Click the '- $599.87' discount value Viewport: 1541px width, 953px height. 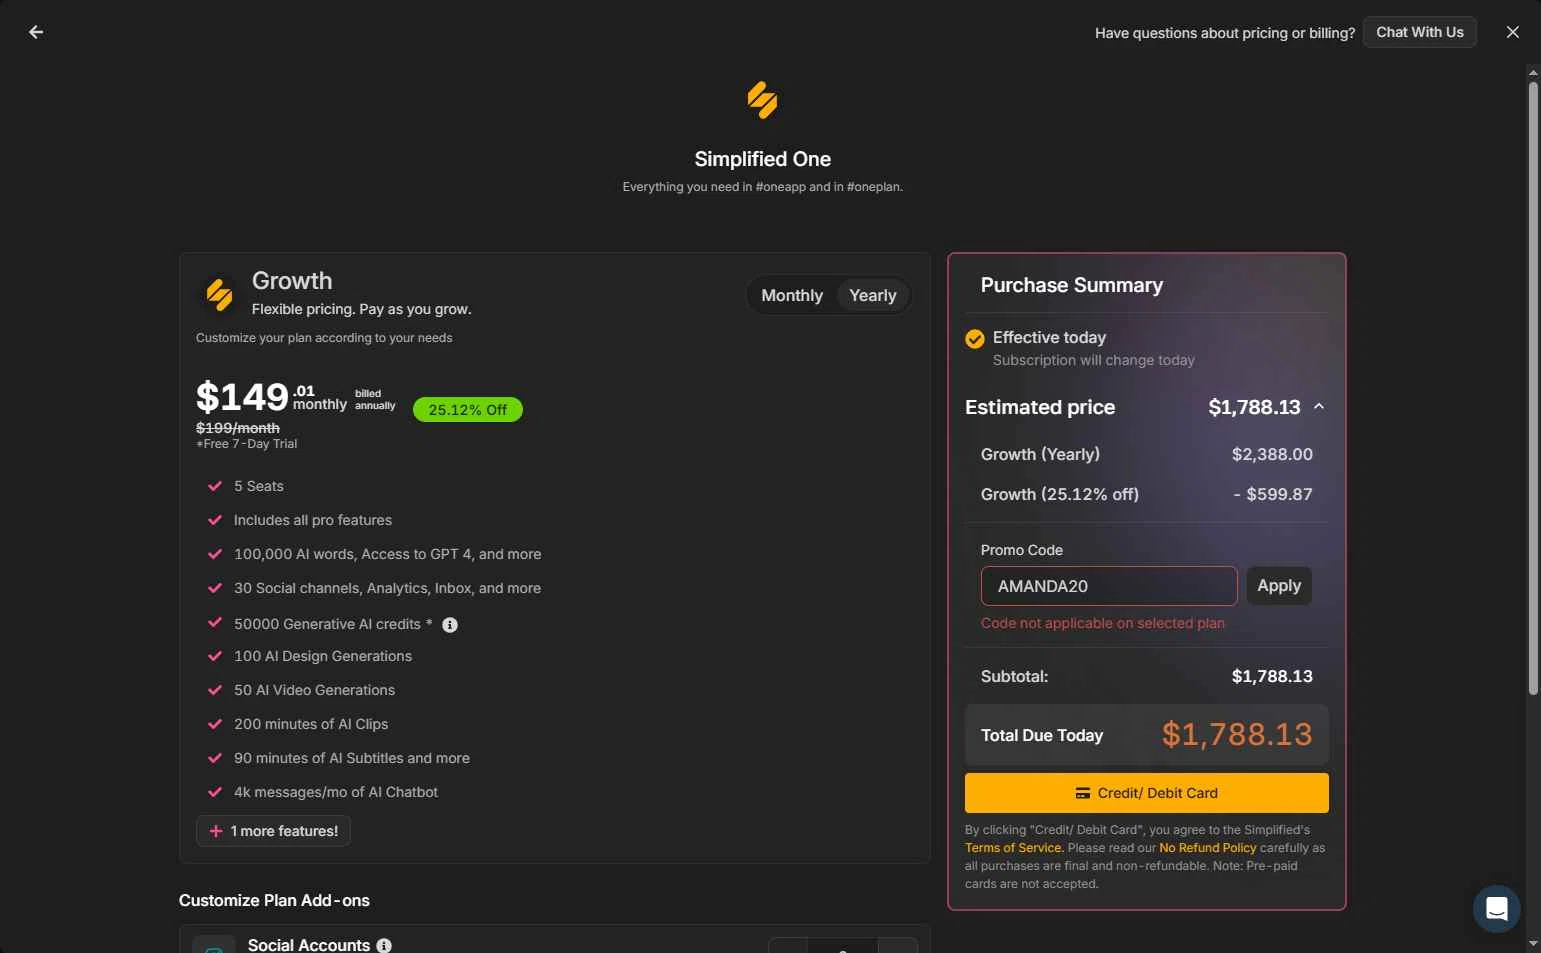(1272, 494)
